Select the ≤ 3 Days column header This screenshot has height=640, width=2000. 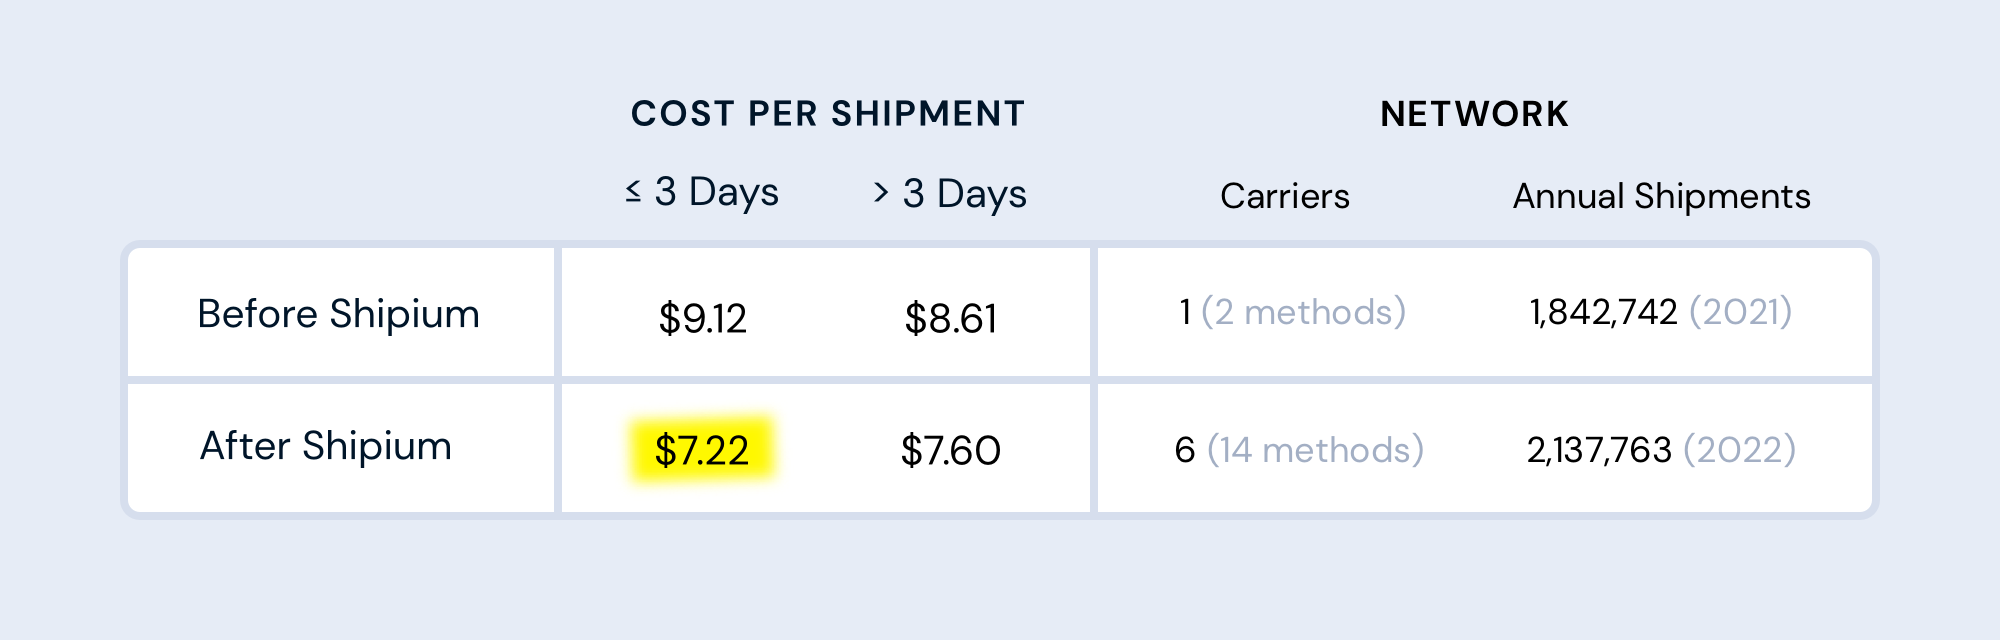[x=702, y=192]
